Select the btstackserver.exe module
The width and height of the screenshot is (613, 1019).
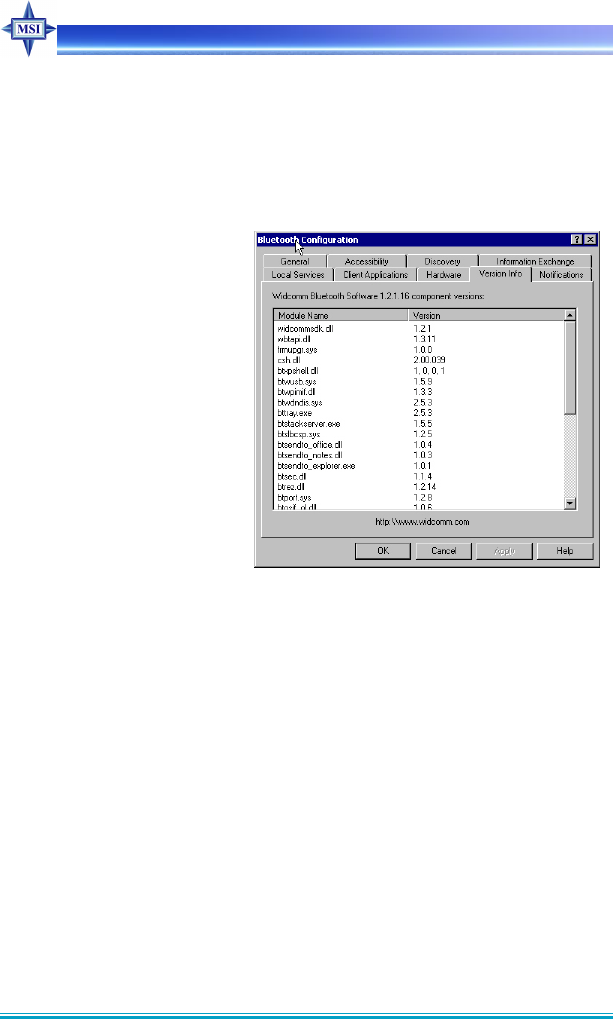(x=309, y=424)
